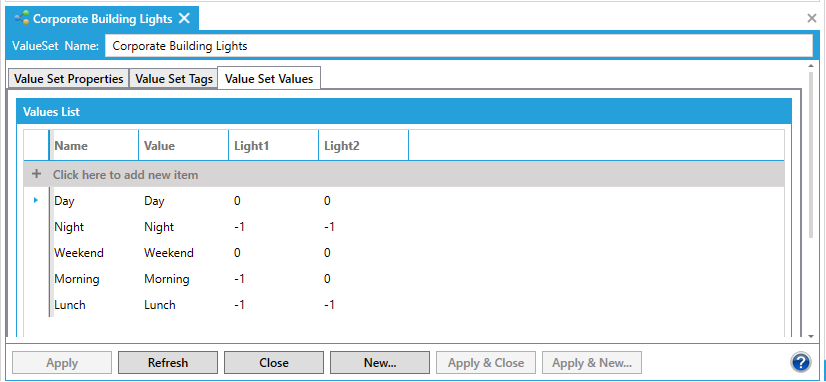
Task: Open the Value Set Tags tab
Action: click(174, 79)
